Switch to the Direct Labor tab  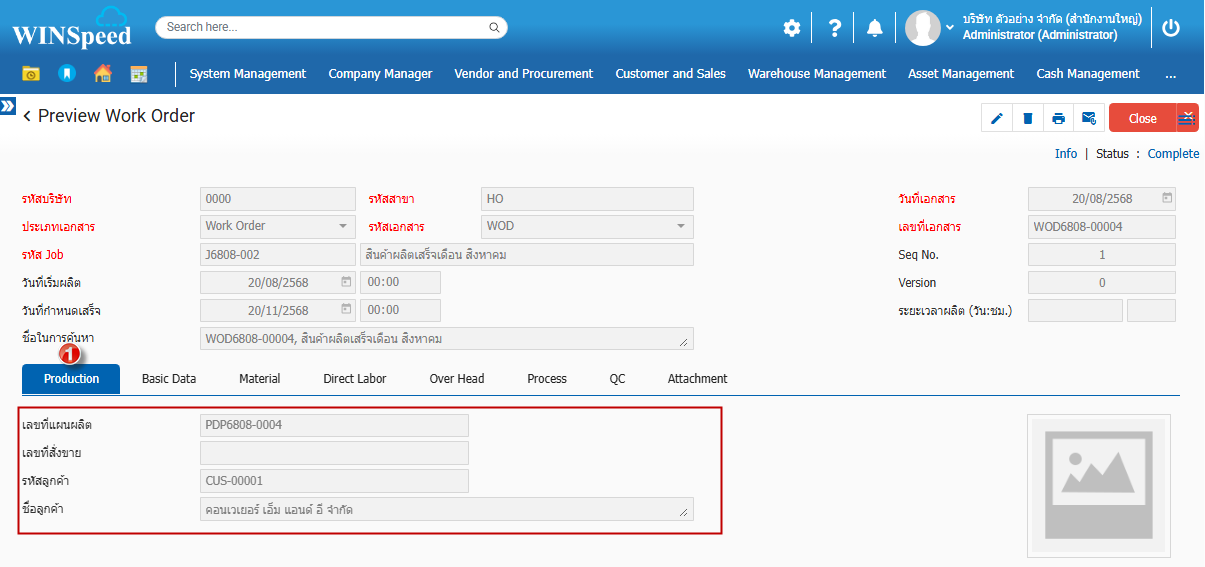click(x=354, y=378)
